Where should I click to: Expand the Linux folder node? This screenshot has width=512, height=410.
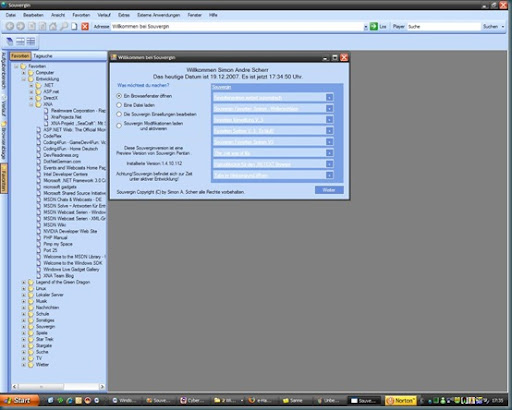[x=24, y=288]
